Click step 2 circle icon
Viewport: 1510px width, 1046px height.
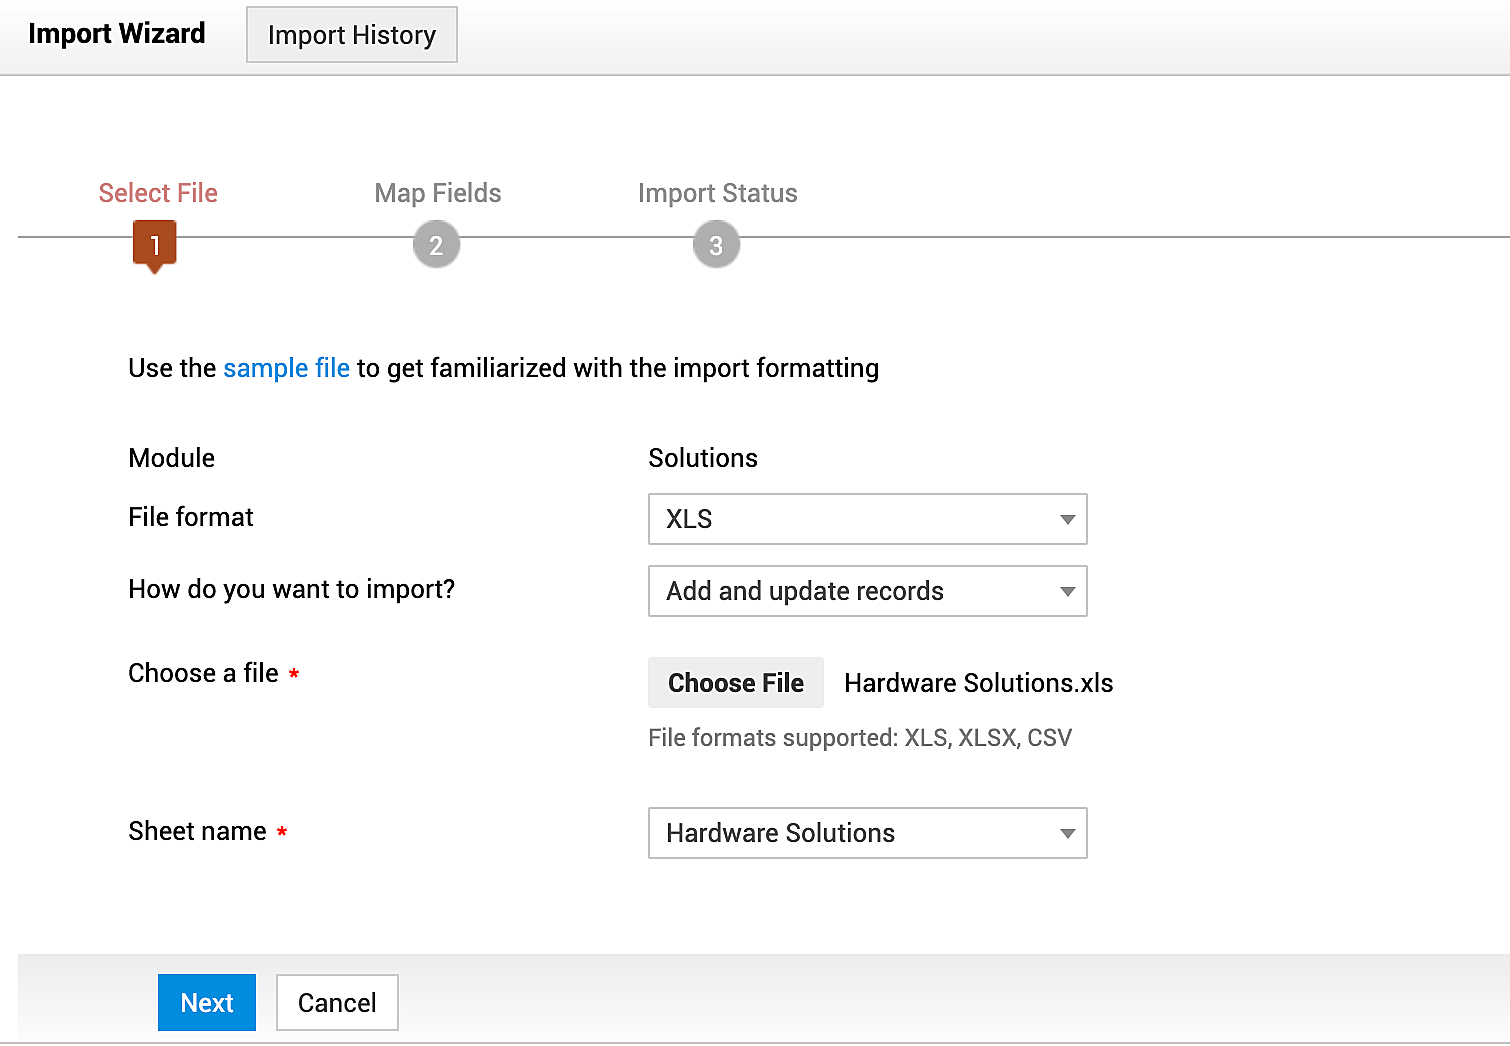[436, 245]
